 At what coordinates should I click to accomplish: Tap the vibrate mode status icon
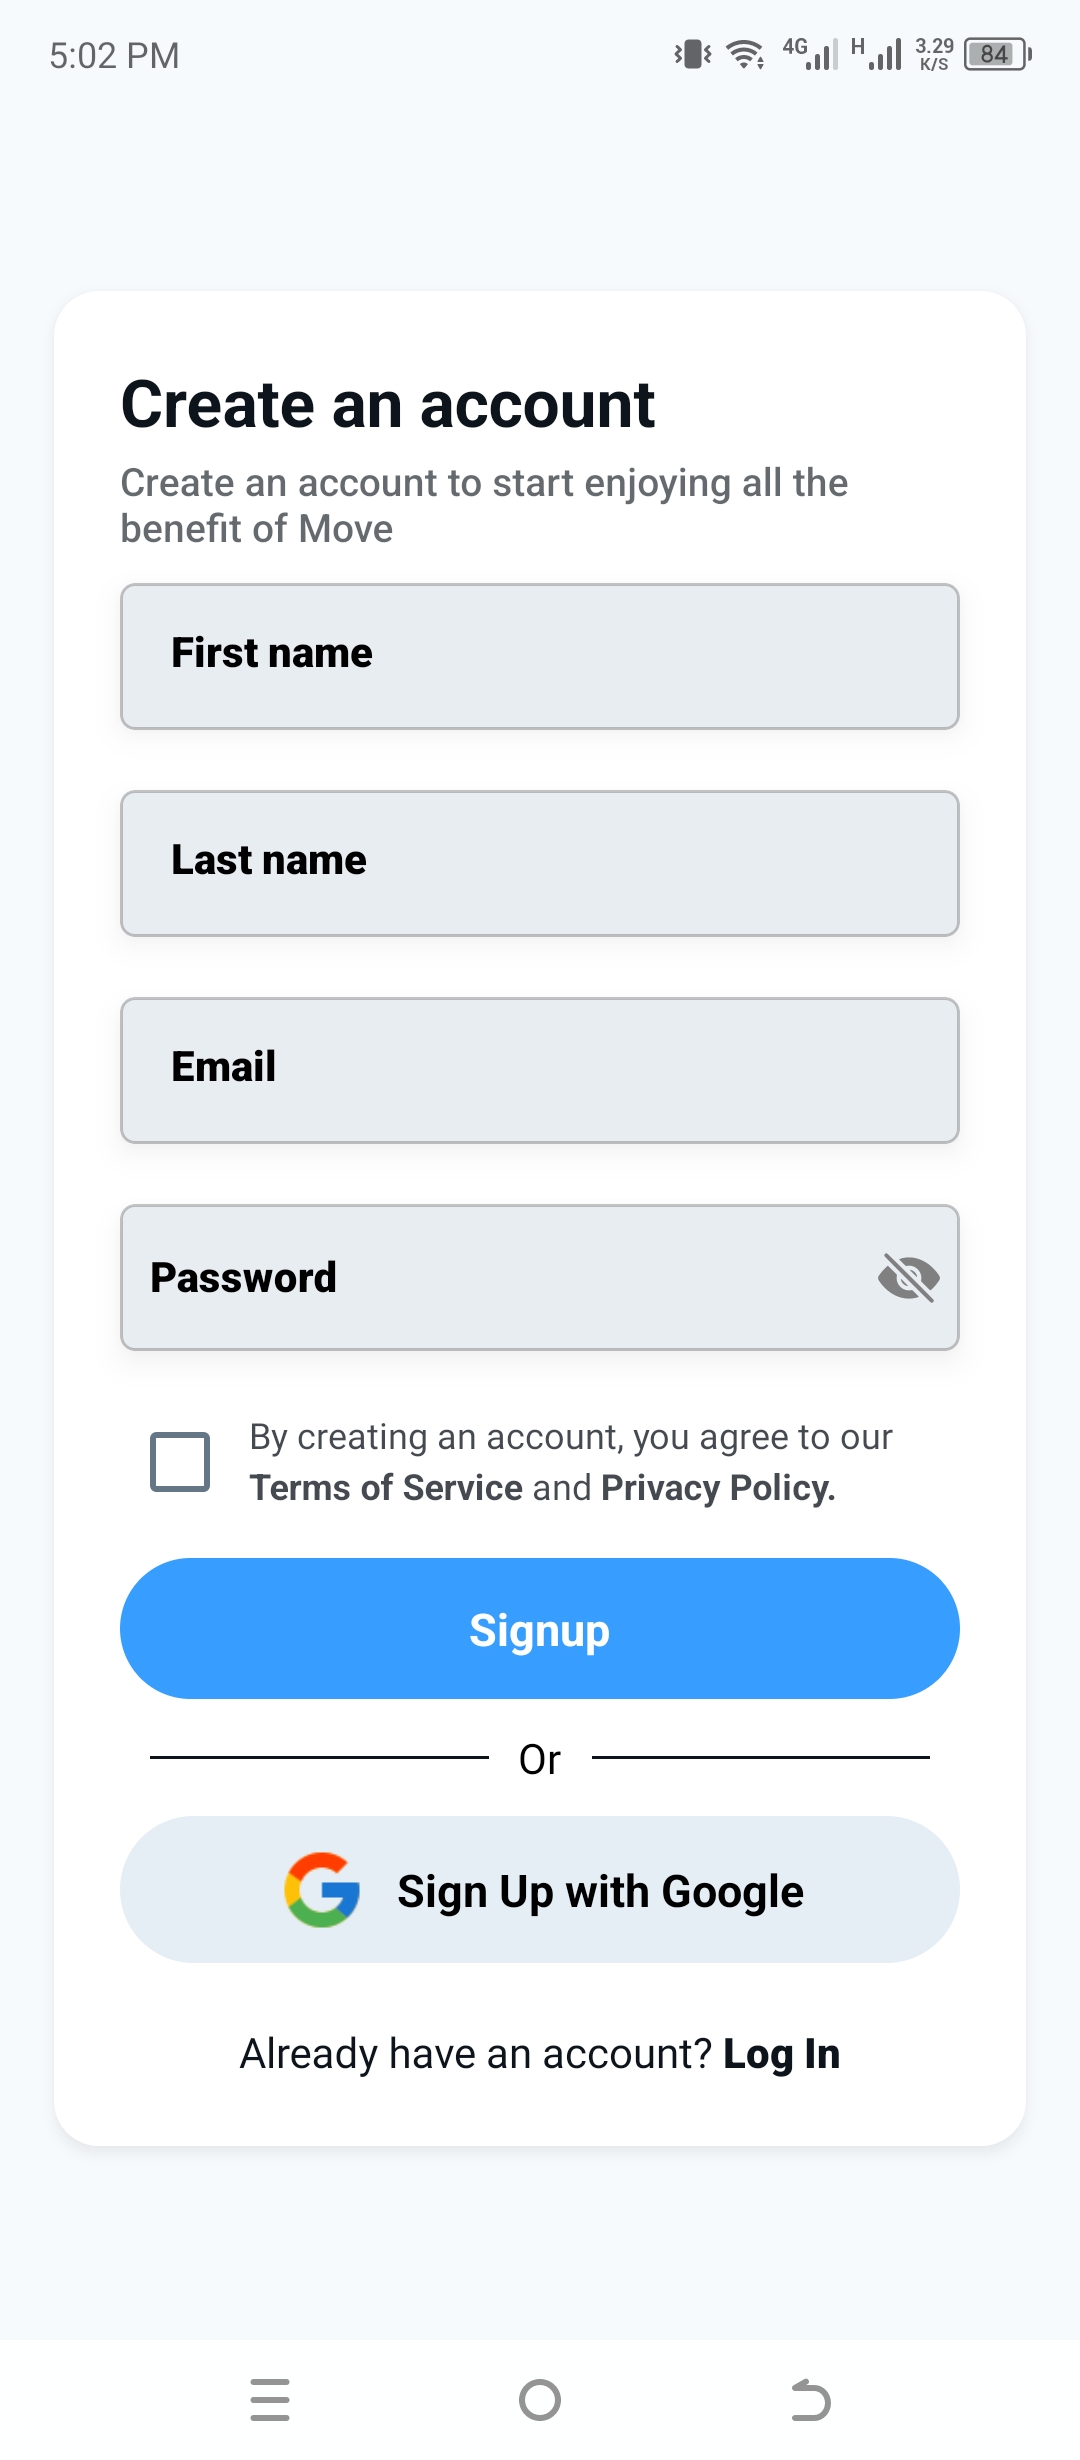692,54
